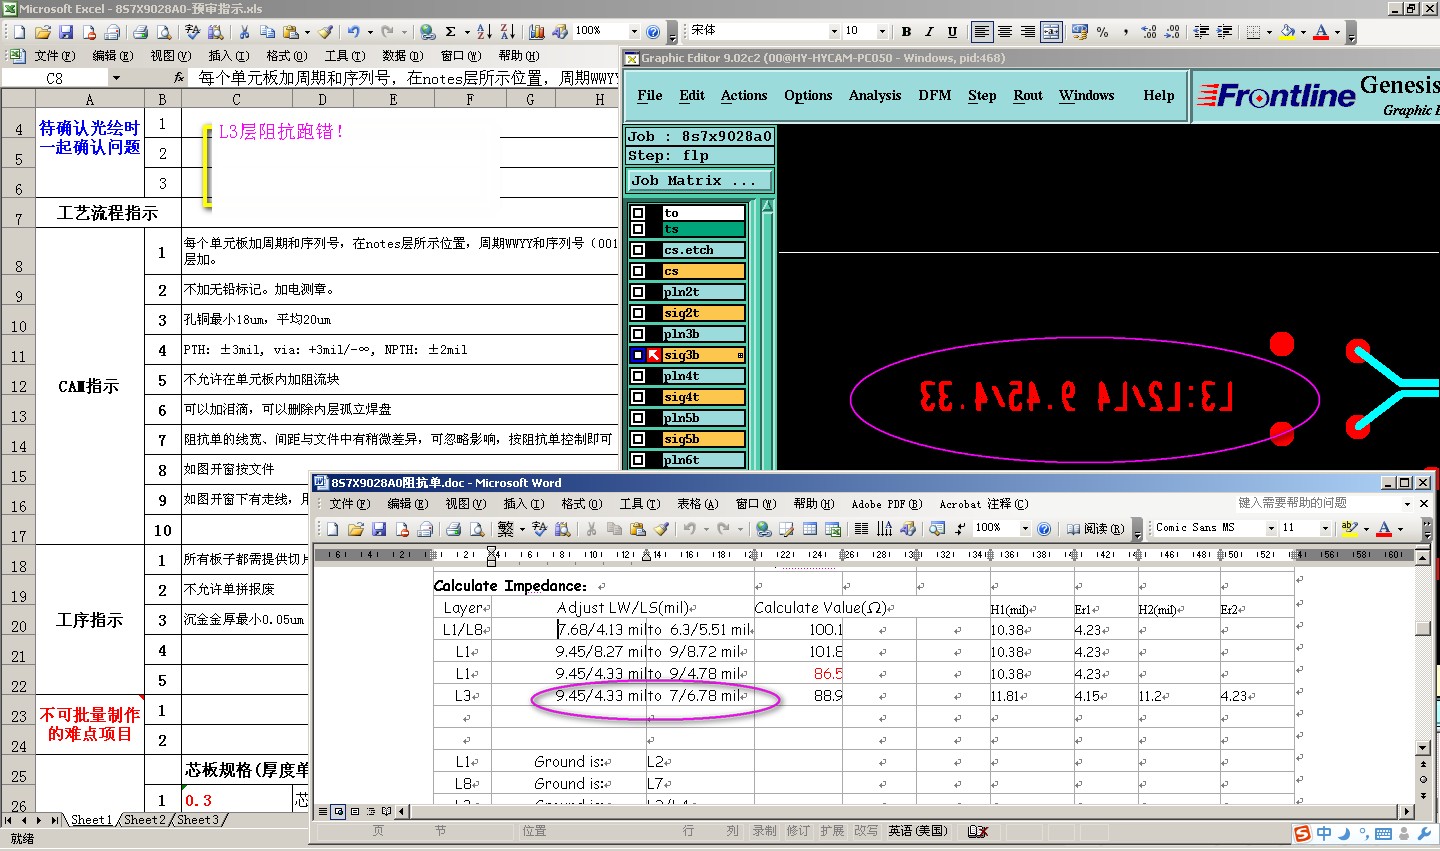Toggle checkbox for layer sig3b

tap(638, 355)
